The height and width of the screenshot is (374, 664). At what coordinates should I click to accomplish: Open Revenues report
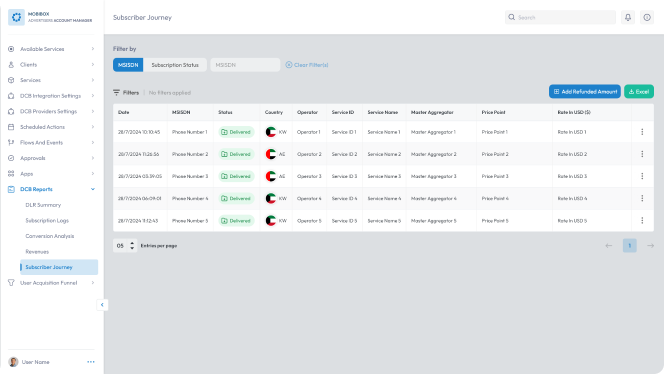[37, 252]
